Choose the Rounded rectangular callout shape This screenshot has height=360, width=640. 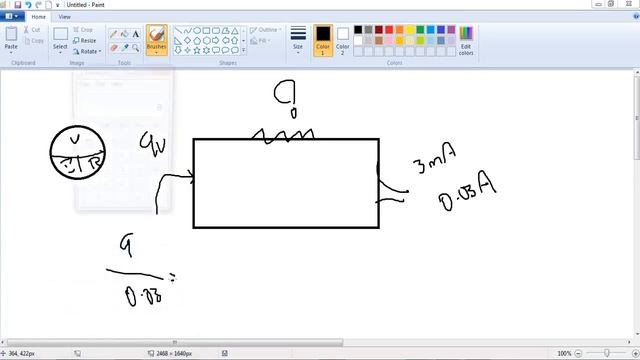click(x=216, y=50)
